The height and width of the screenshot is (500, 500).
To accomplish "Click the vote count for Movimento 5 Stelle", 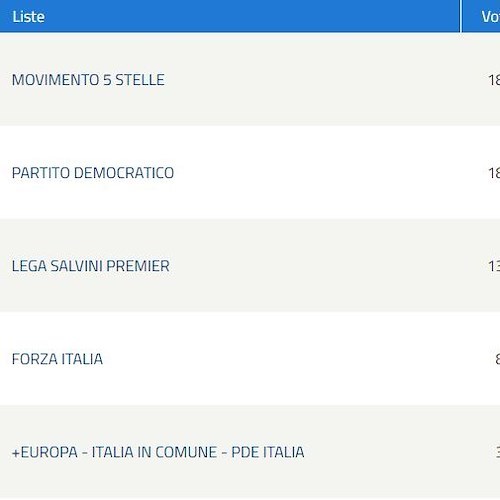I will (494, 80).
